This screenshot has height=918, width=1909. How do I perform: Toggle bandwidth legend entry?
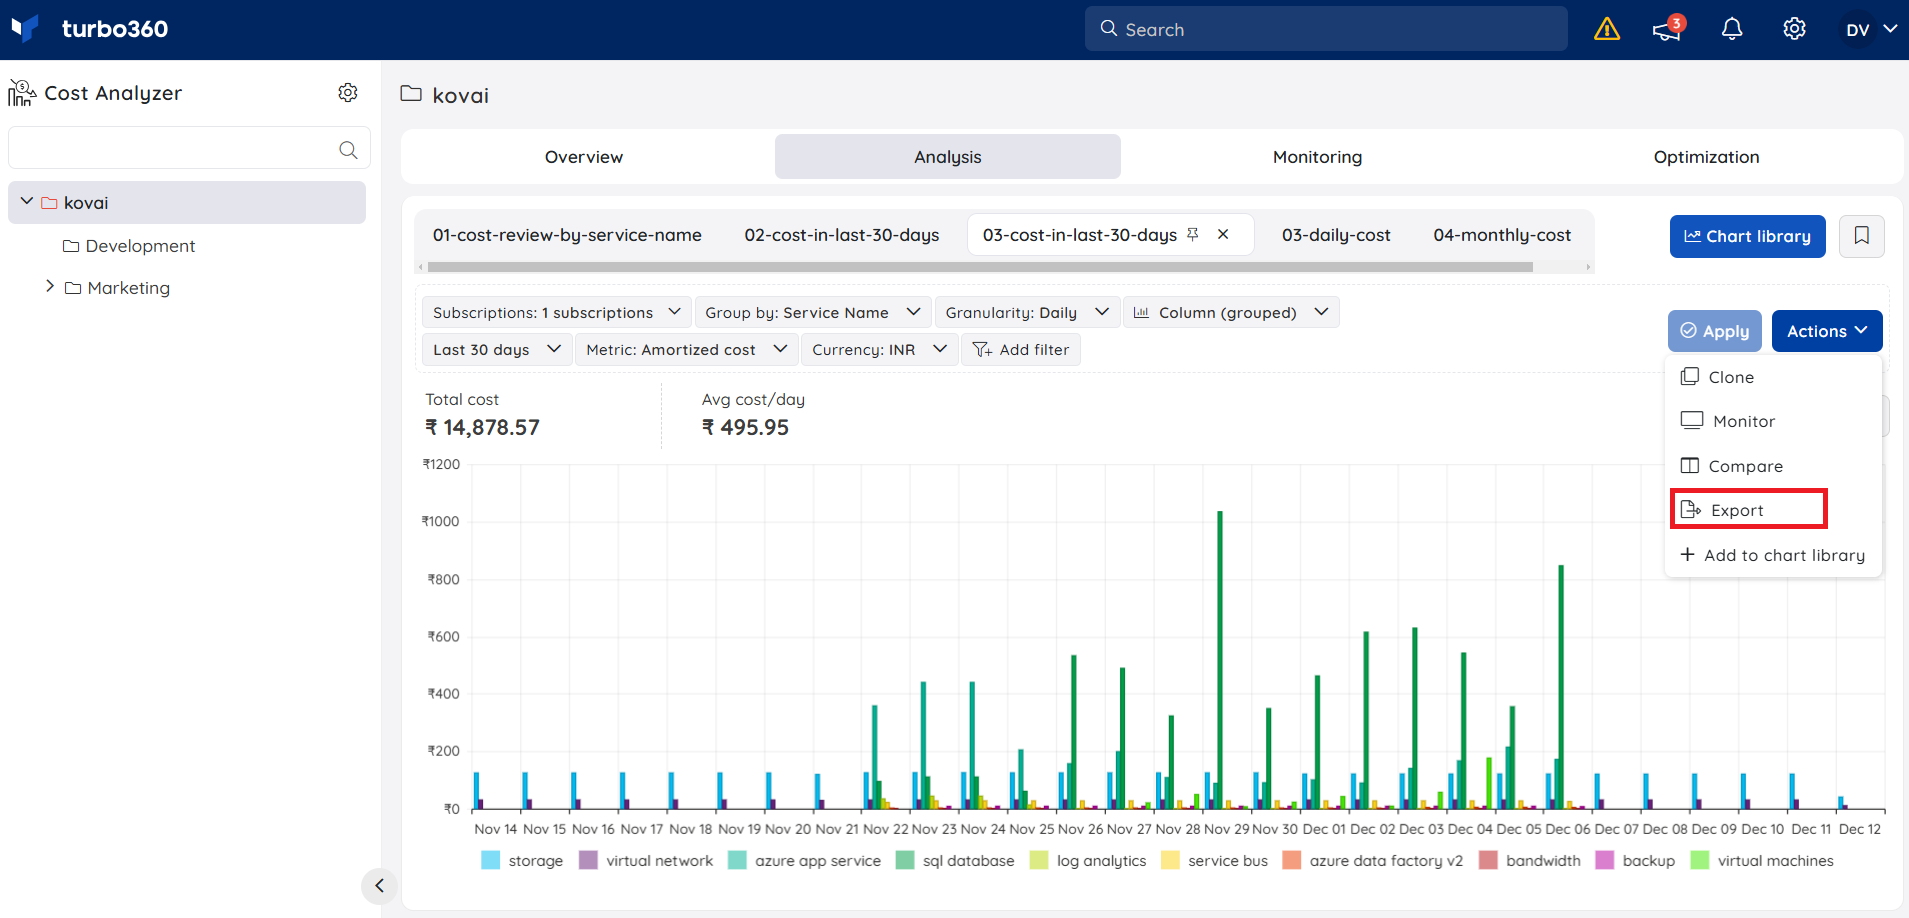tap(1530, 860)
